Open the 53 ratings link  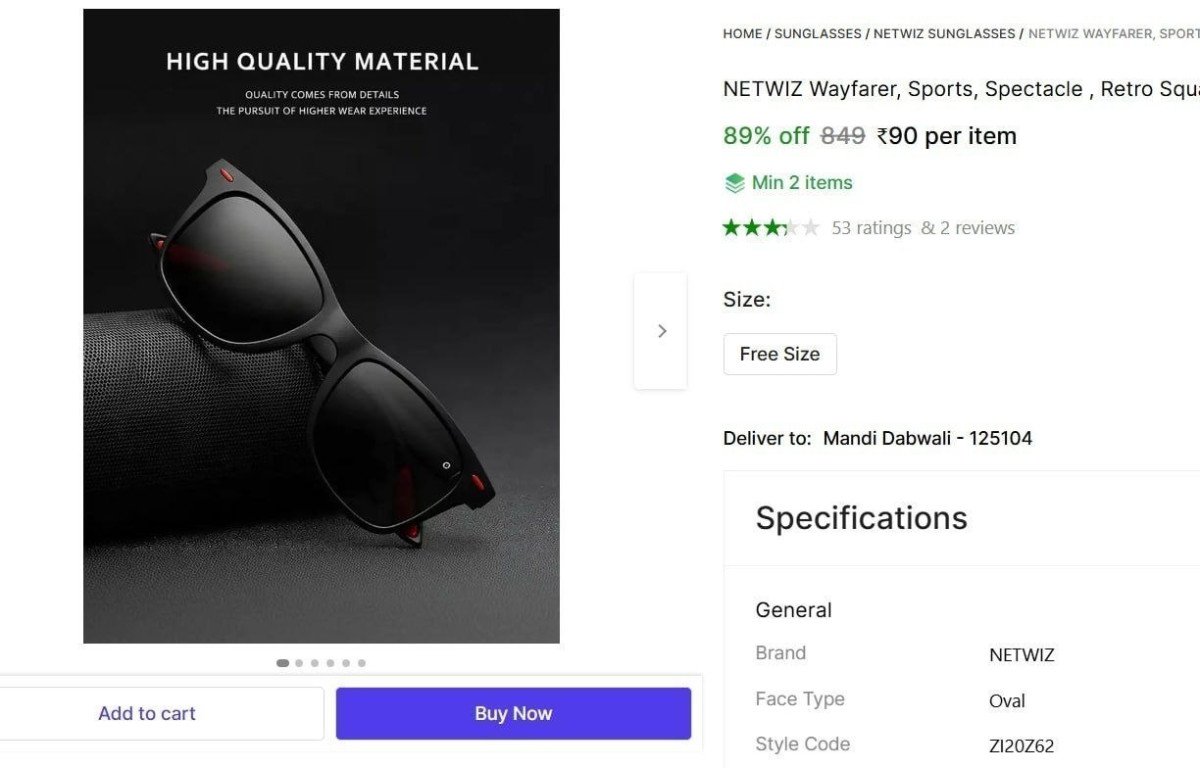[871, 228]
